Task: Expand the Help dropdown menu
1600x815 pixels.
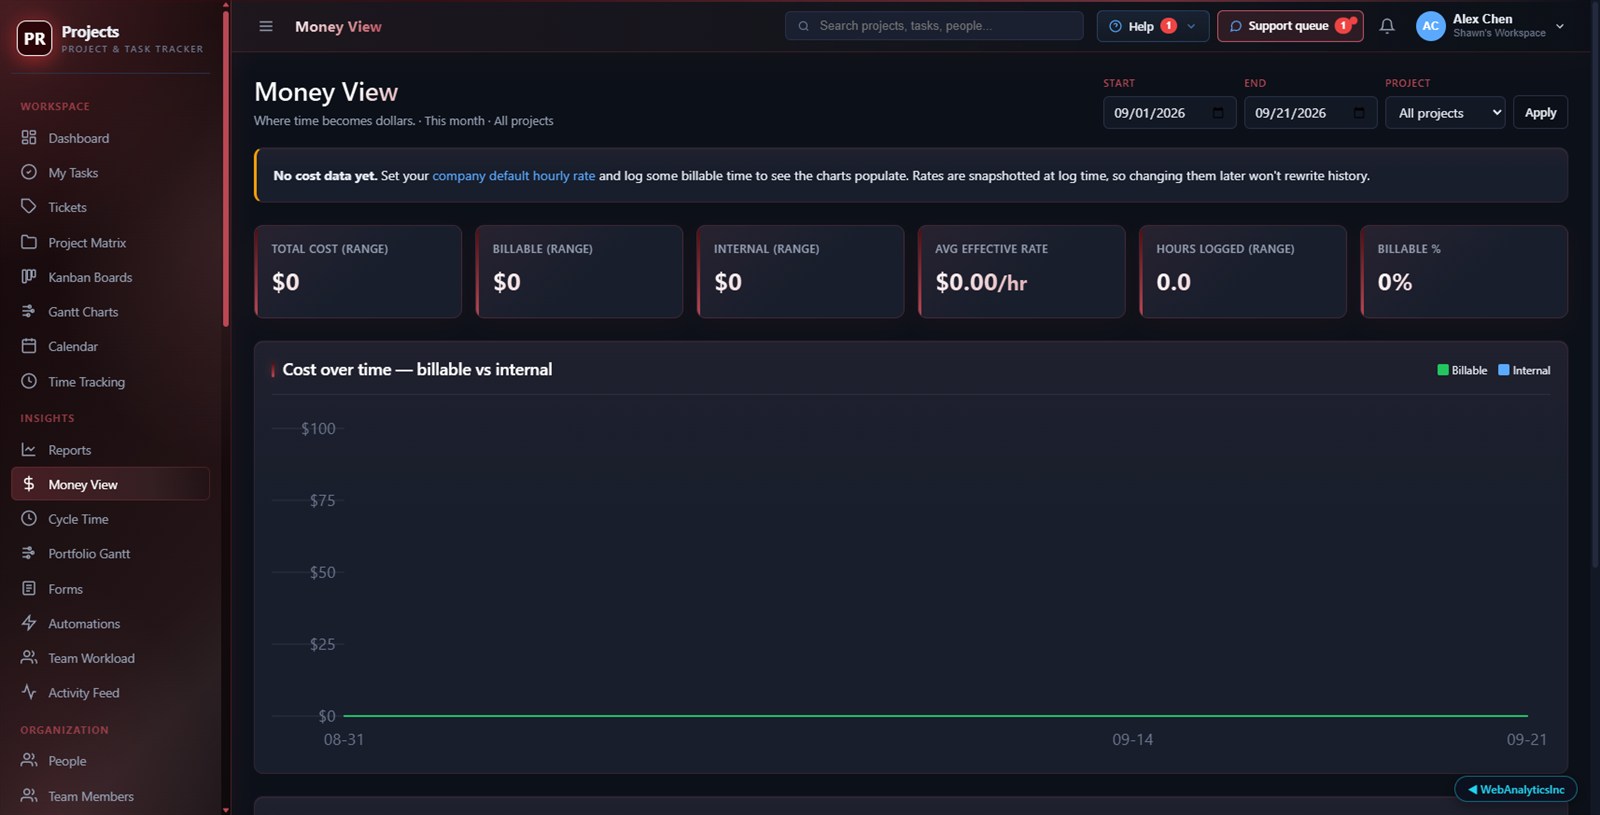Action: [x=1153, y=26]
